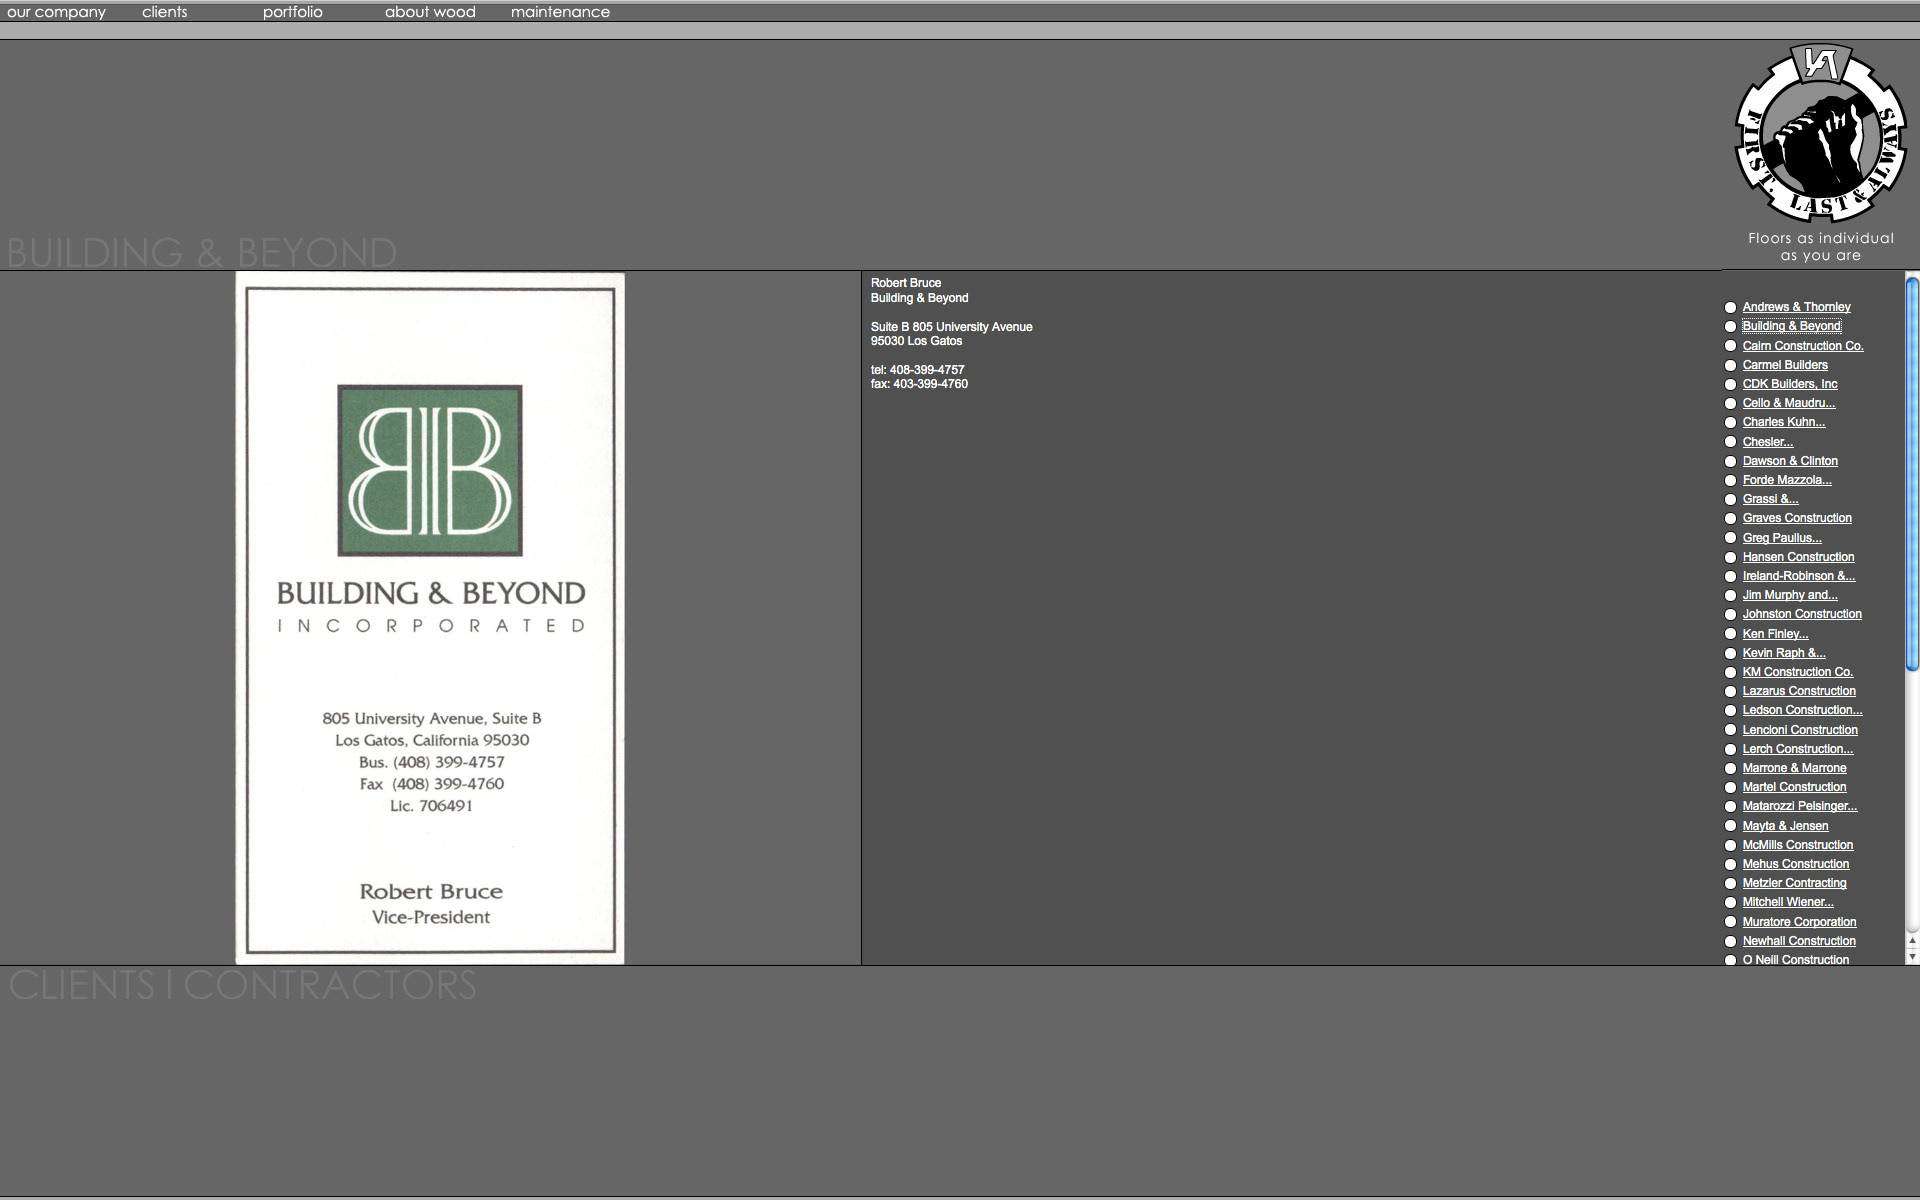
Task: Open the Ireland-Robinson &... link
Action: [1799, 576]
